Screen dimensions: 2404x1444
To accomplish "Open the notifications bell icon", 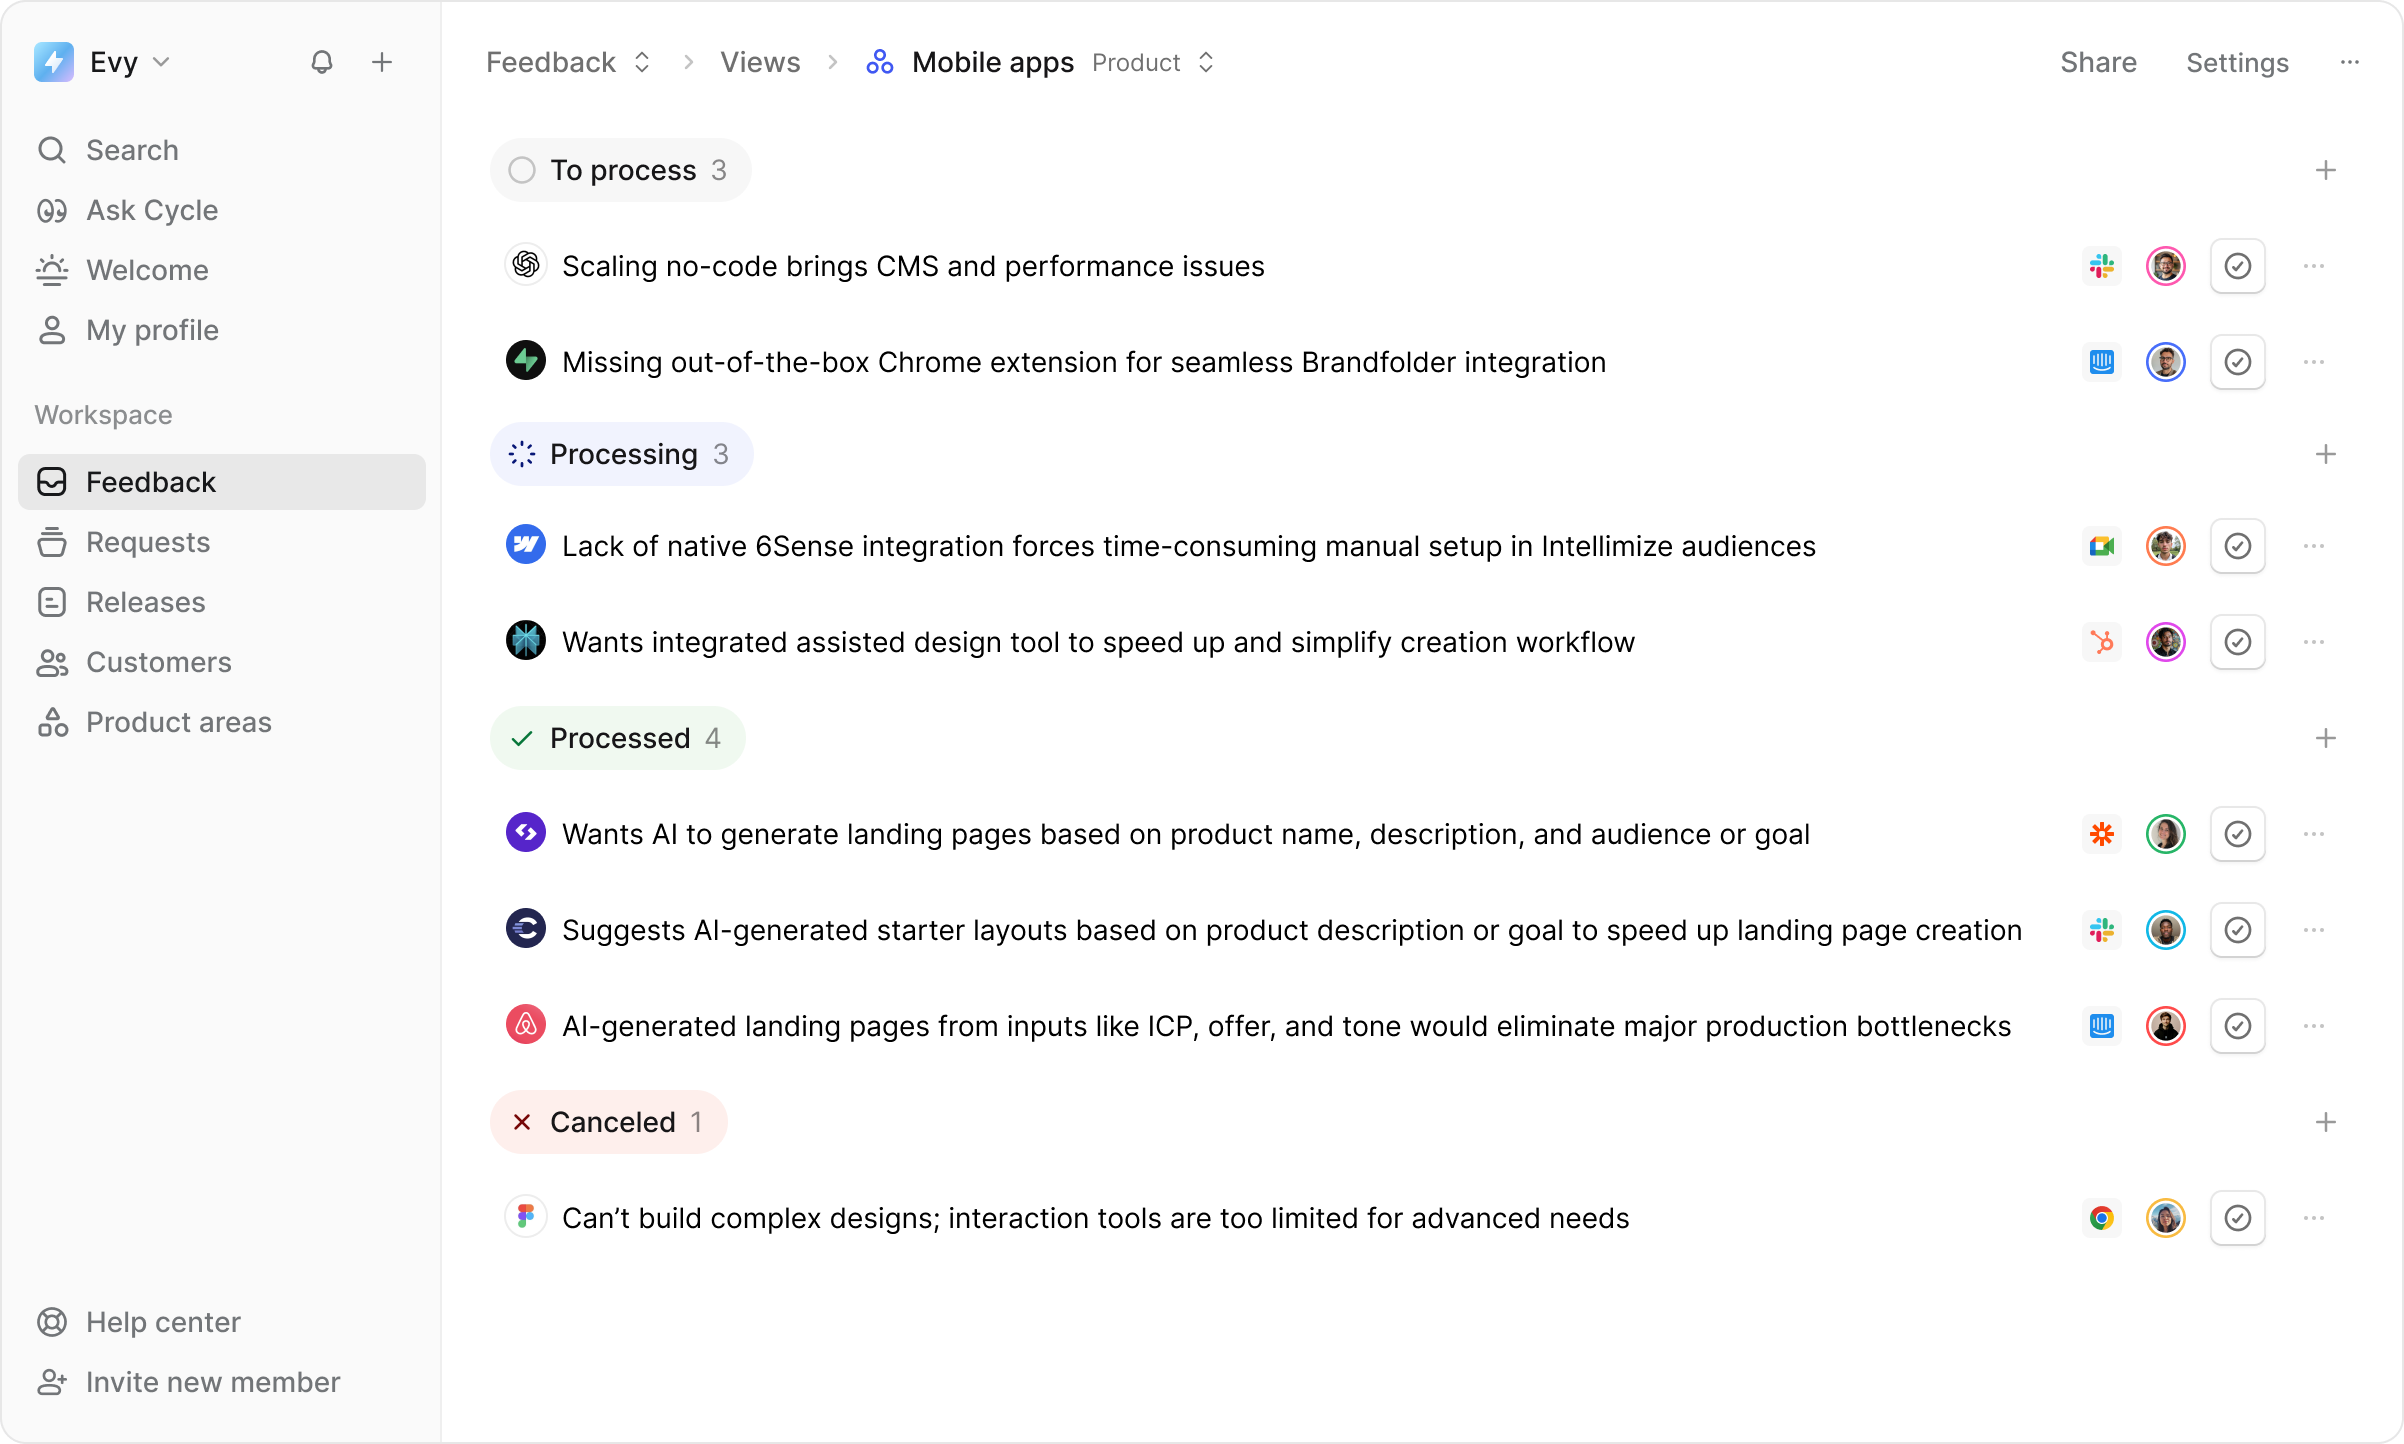I will point(321,62).
